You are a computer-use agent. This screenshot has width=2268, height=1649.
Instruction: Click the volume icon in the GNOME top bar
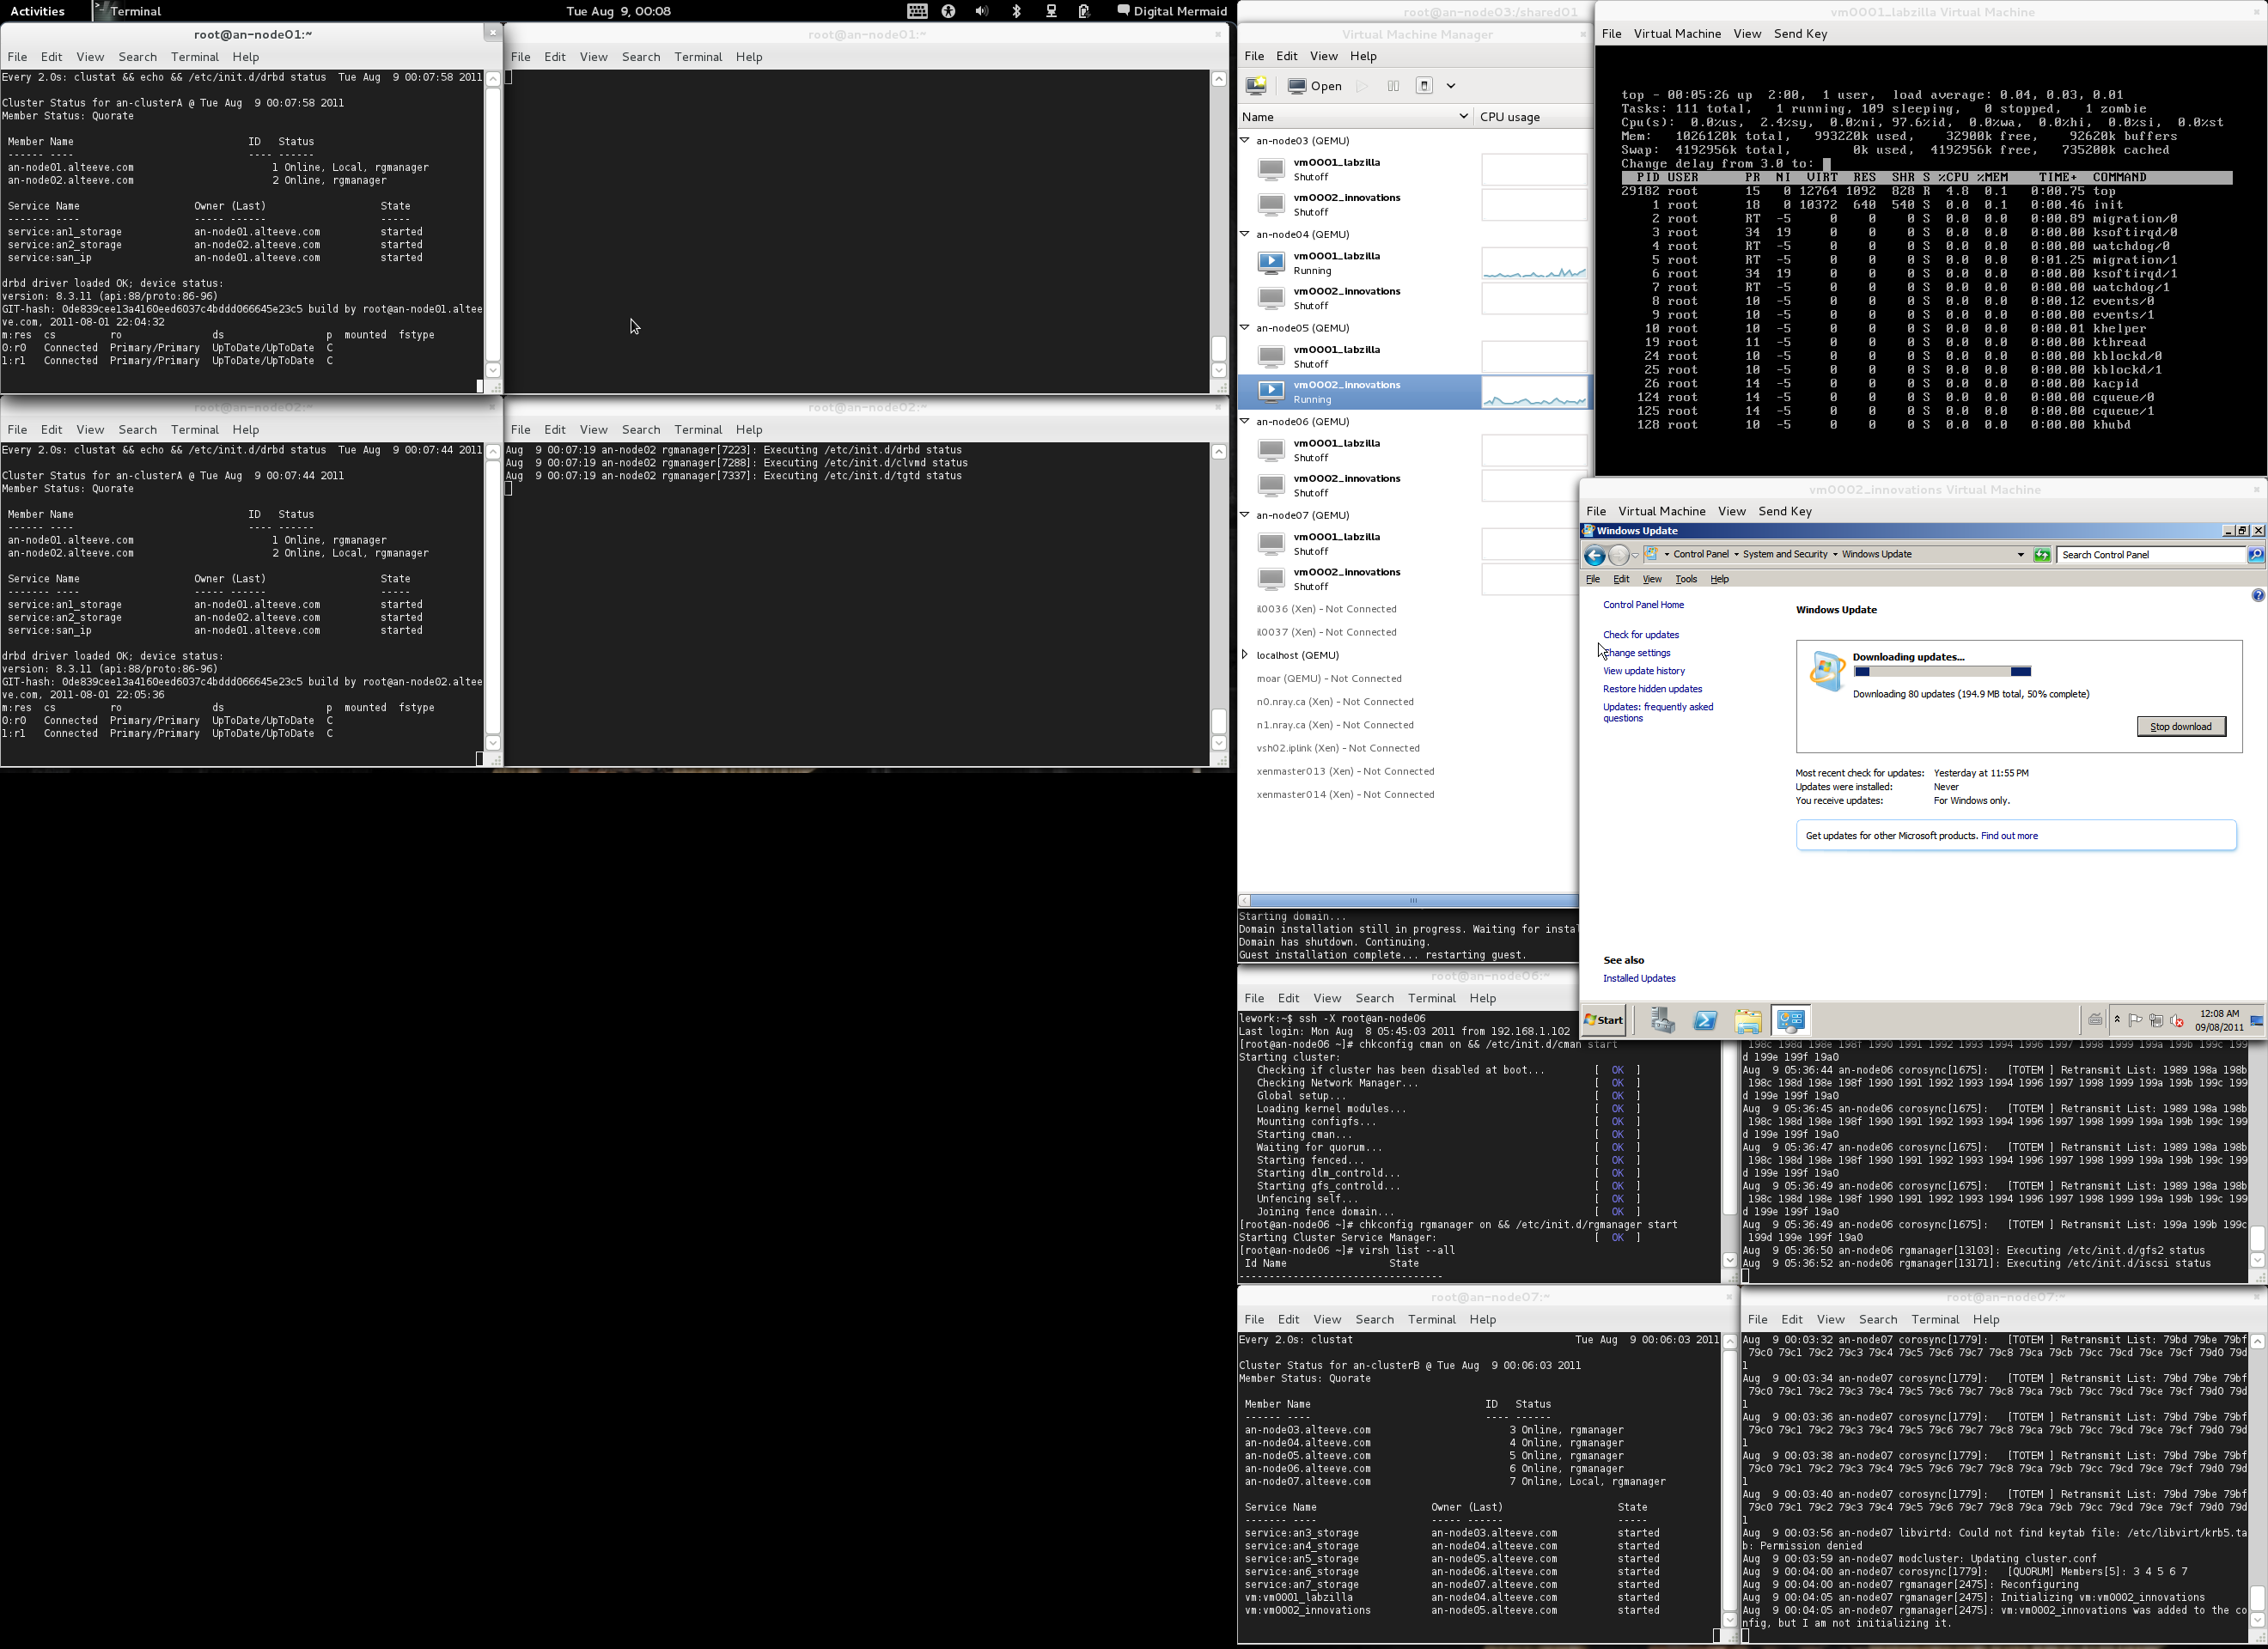pos(981,11)
